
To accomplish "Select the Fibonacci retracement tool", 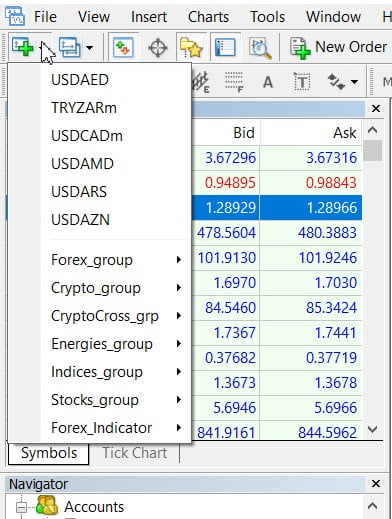I will click(x=234, y=82).
